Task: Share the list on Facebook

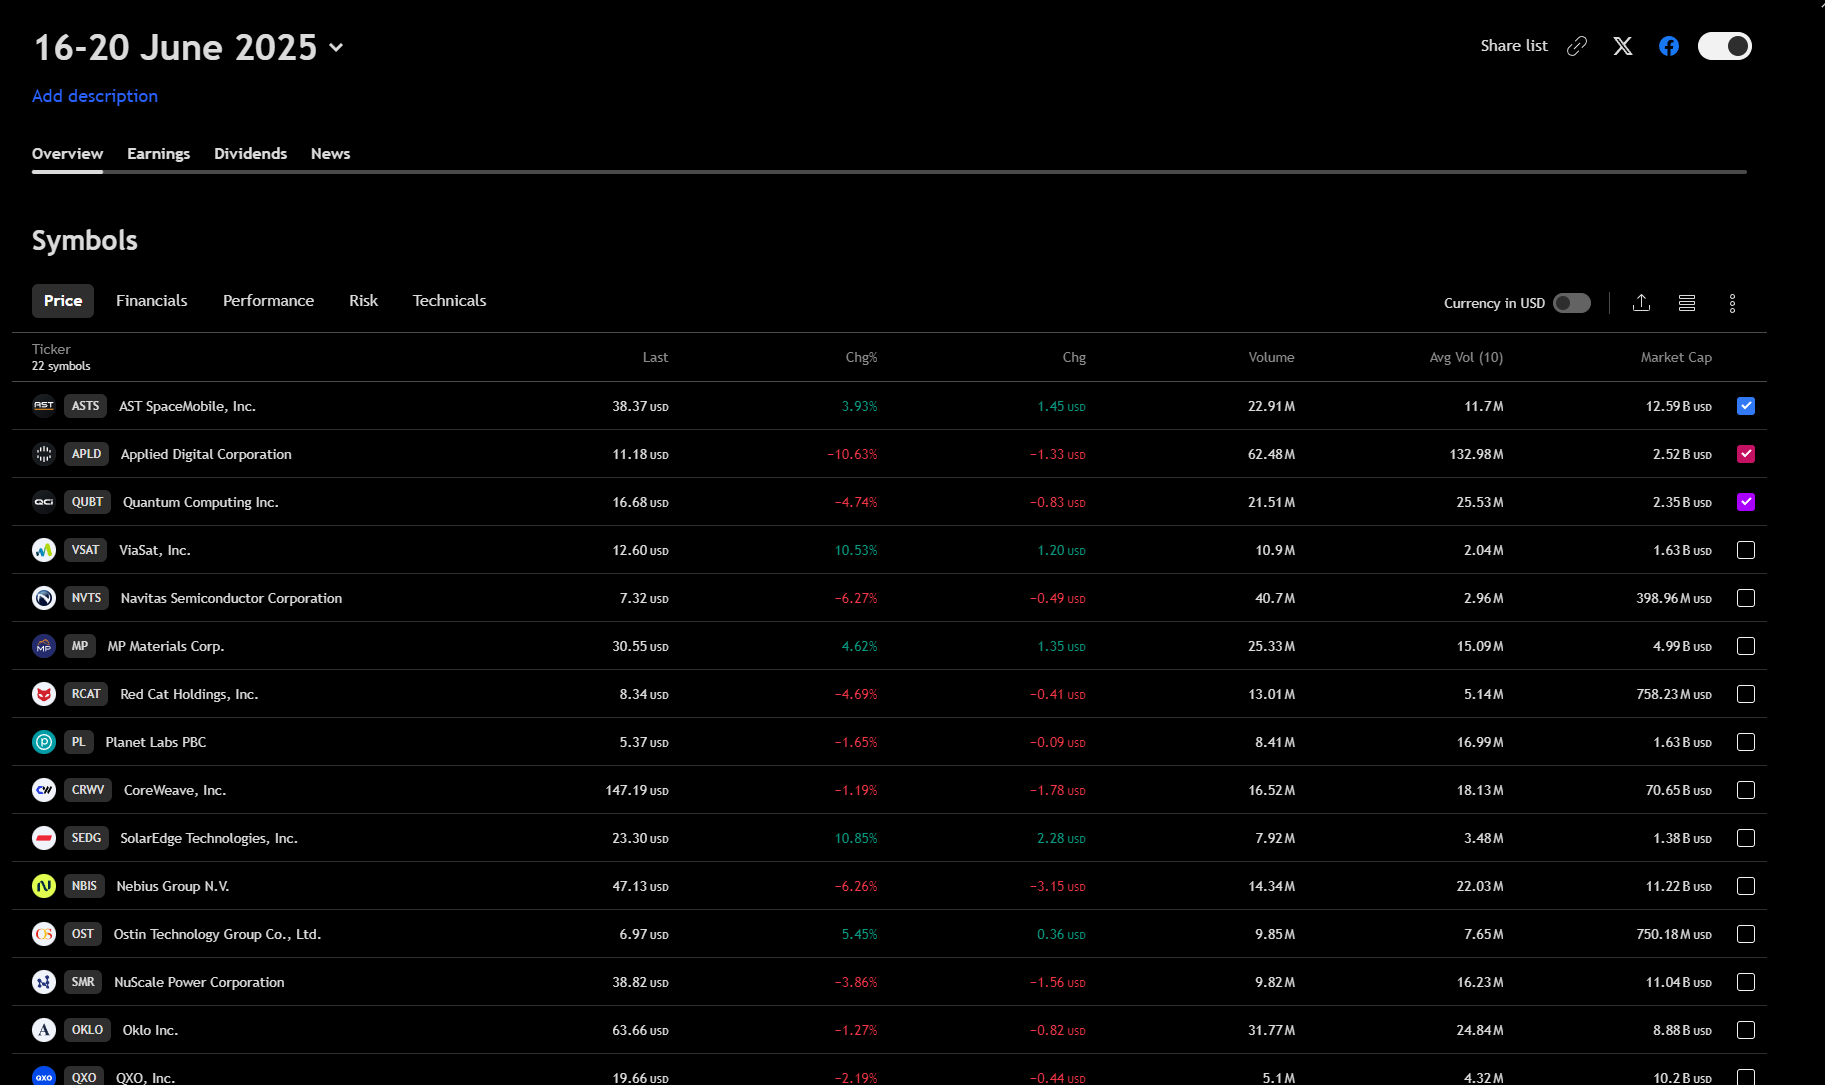Action: coord(1669,46)
